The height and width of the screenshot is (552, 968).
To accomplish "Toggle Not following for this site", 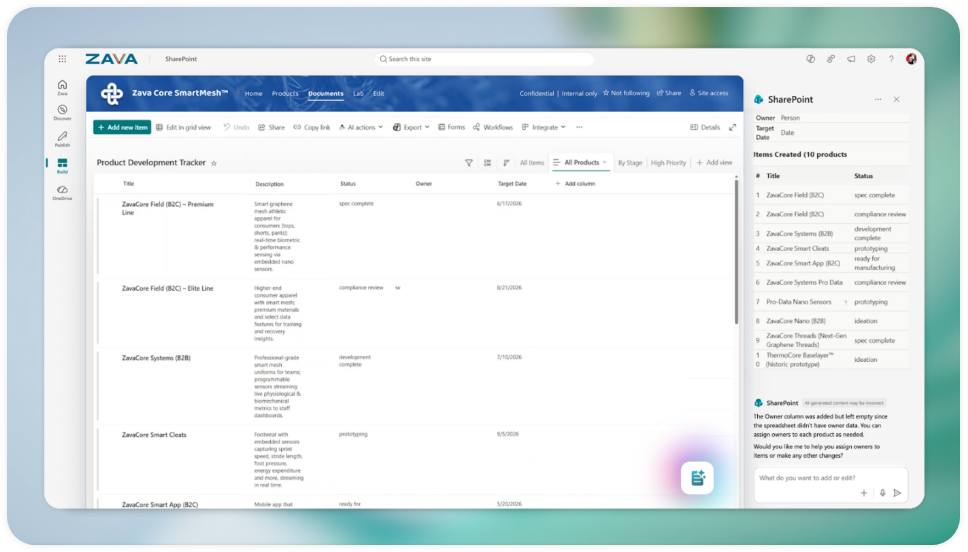I will pos(626,93).
